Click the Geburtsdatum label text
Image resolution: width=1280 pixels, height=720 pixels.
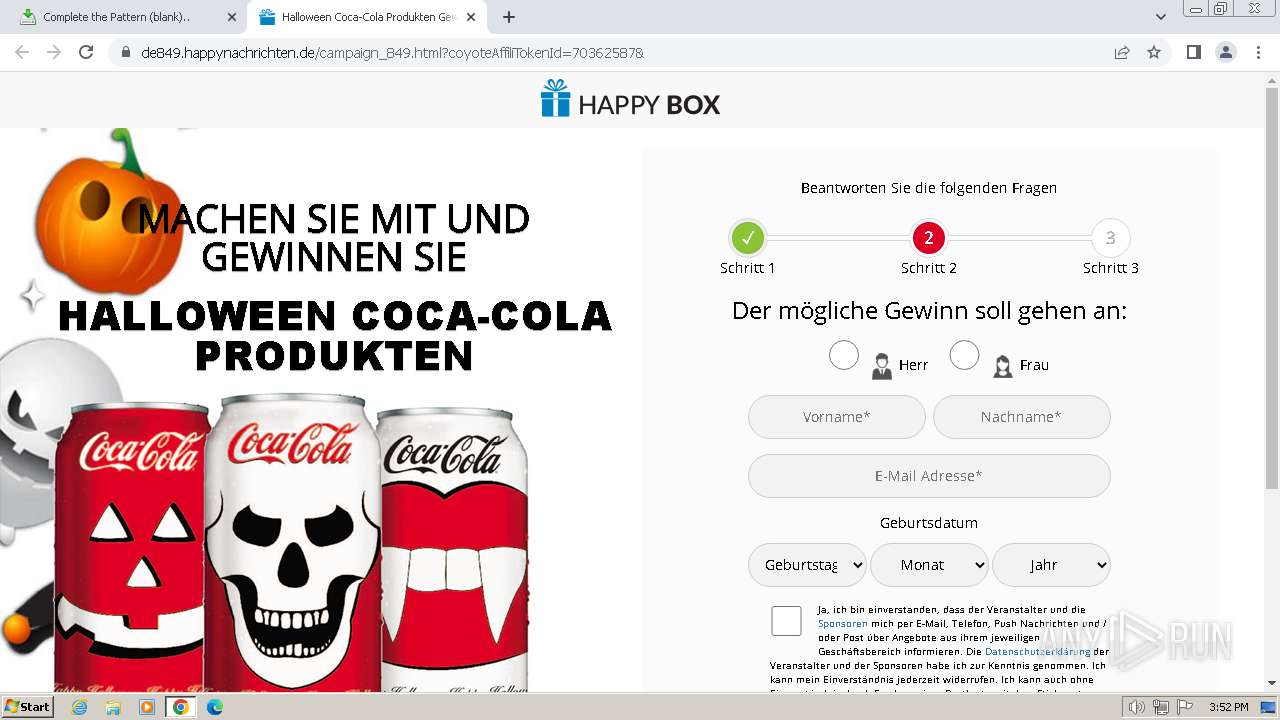pos(929,523)
